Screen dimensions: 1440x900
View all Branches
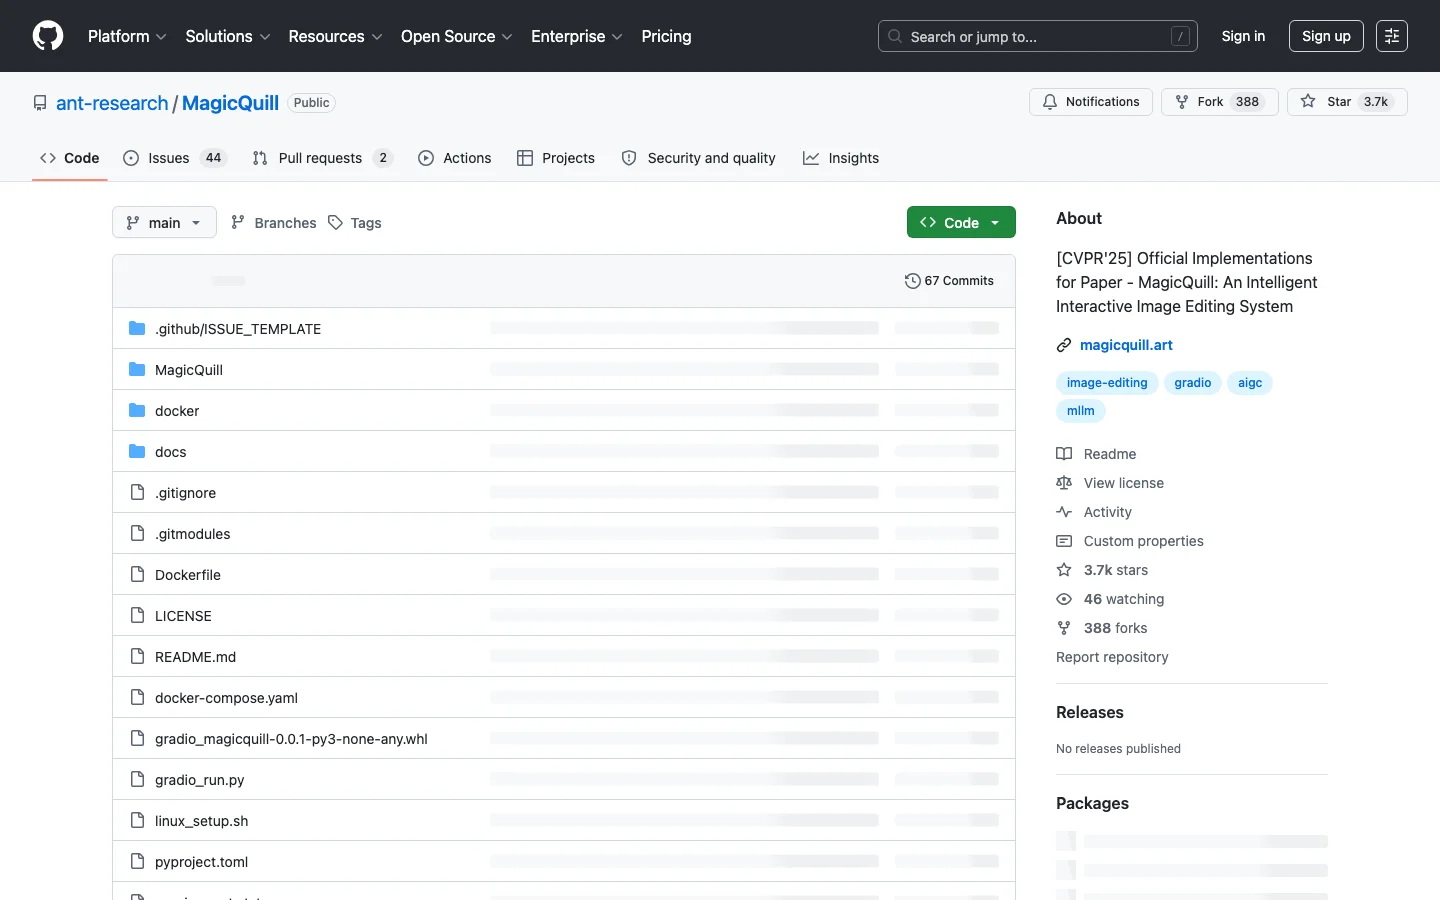tap(273, 222)
